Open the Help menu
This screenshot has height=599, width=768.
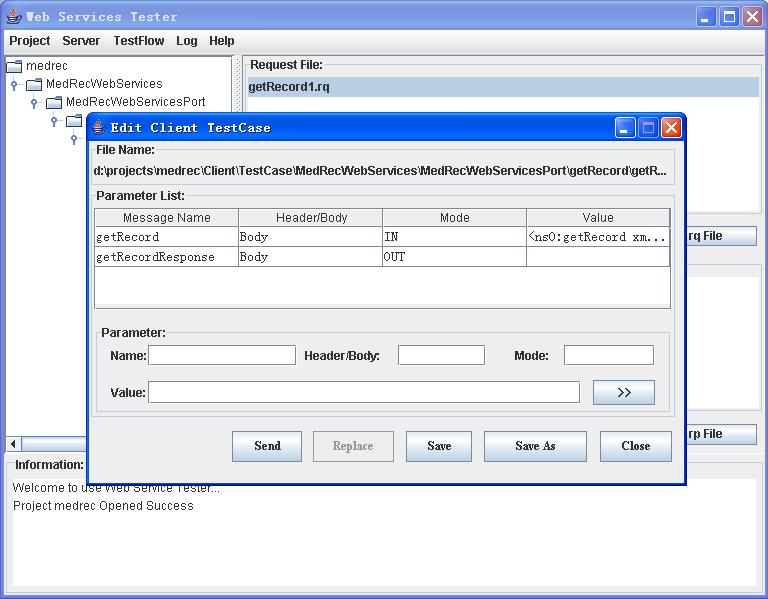point(221,41)
